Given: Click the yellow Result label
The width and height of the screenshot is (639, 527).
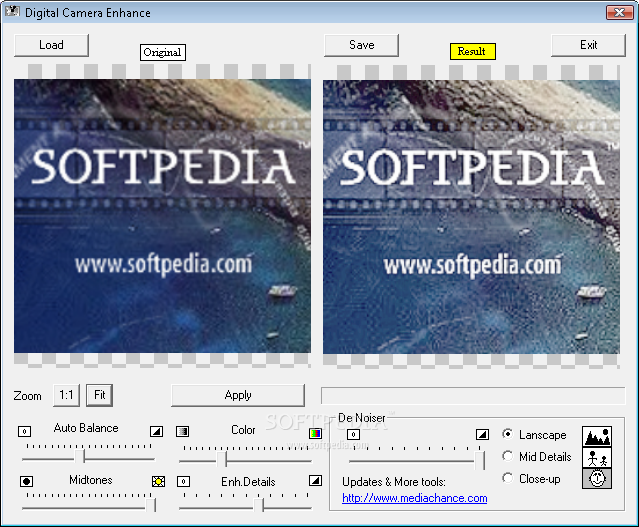Looking at the screenshot, I should tap(473, 51).
